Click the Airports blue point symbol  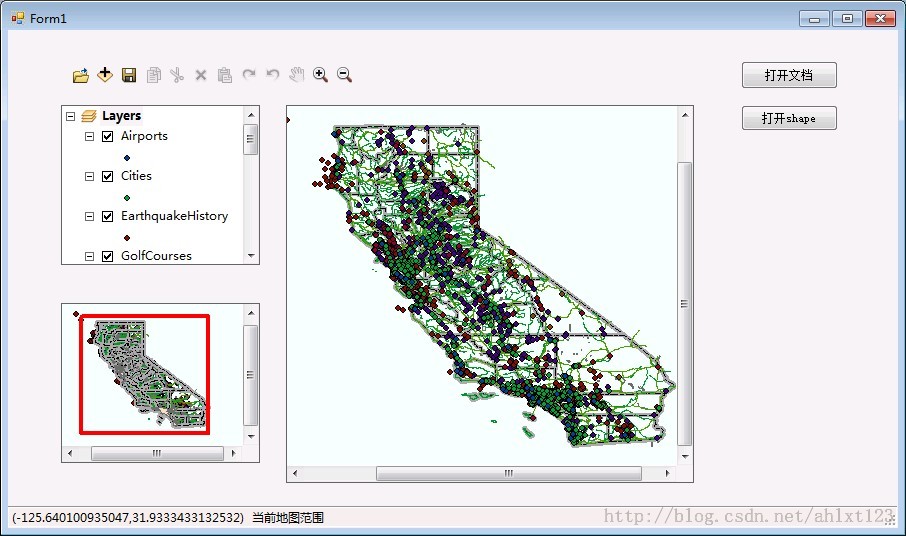[127, 158]
